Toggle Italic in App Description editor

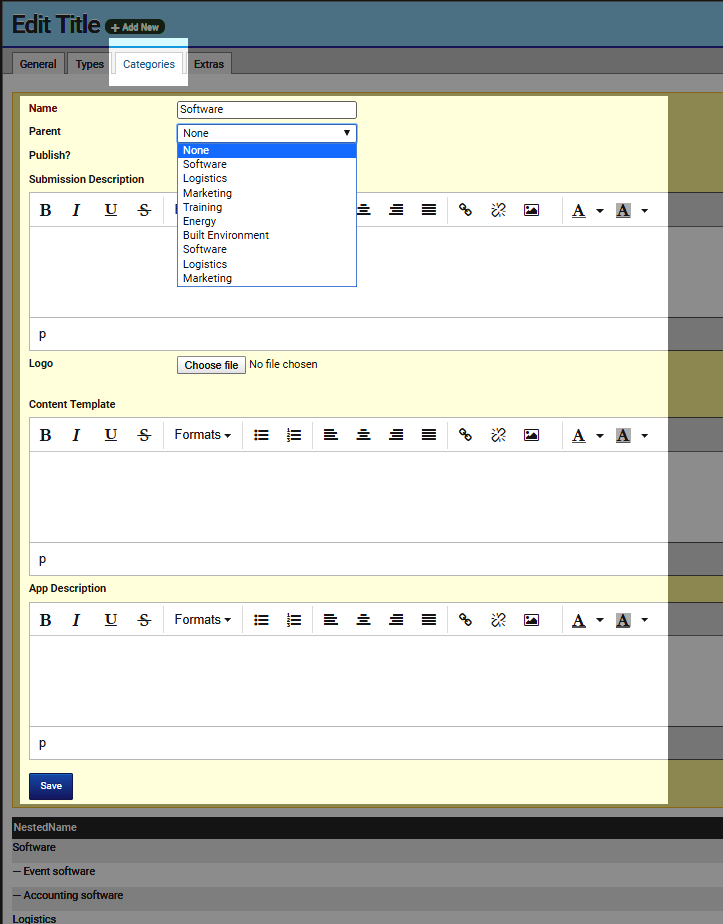[76, 620]
